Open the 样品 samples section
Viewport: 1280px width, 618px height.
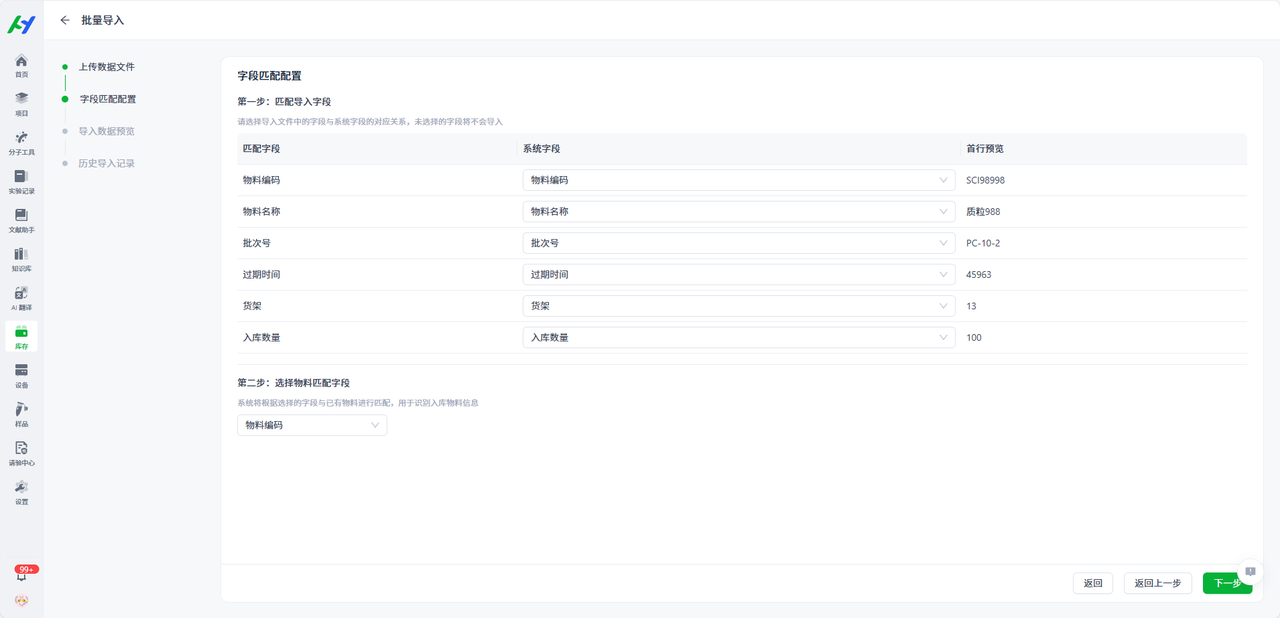pyautogui.click(x=21, y=415)
